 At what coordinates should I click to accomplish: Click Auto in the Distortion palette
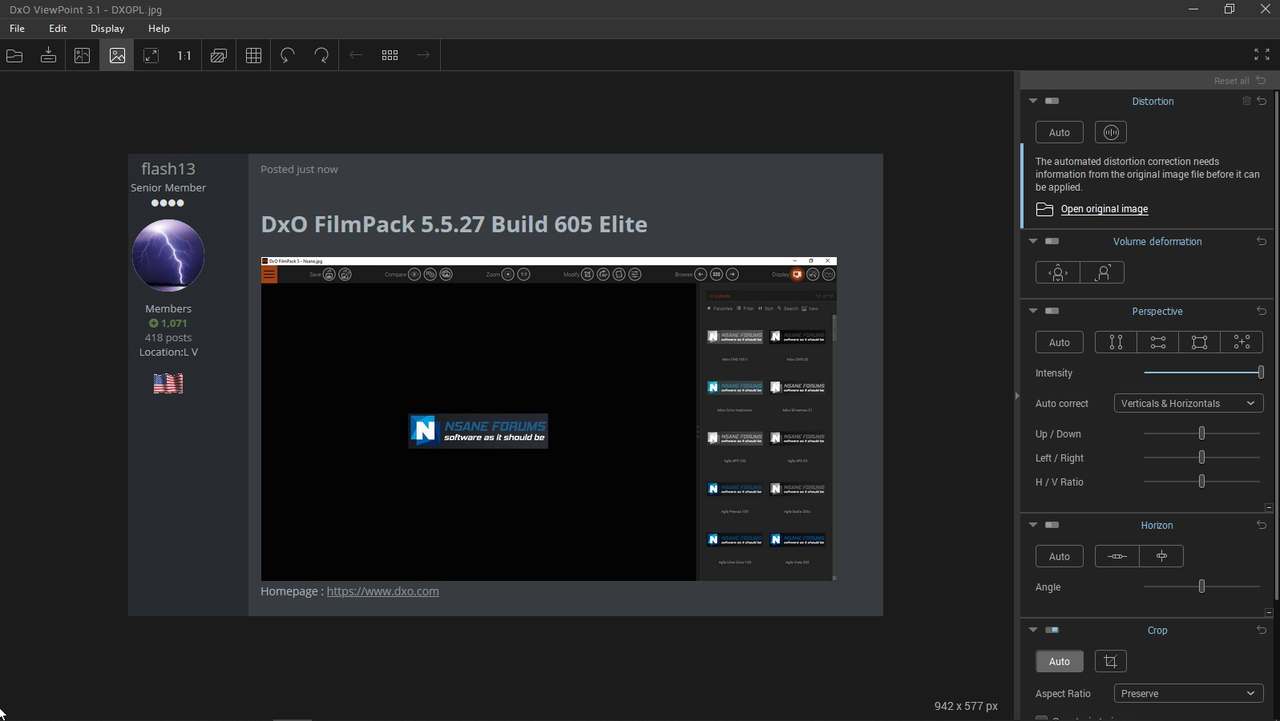[x=1059, y=132]
